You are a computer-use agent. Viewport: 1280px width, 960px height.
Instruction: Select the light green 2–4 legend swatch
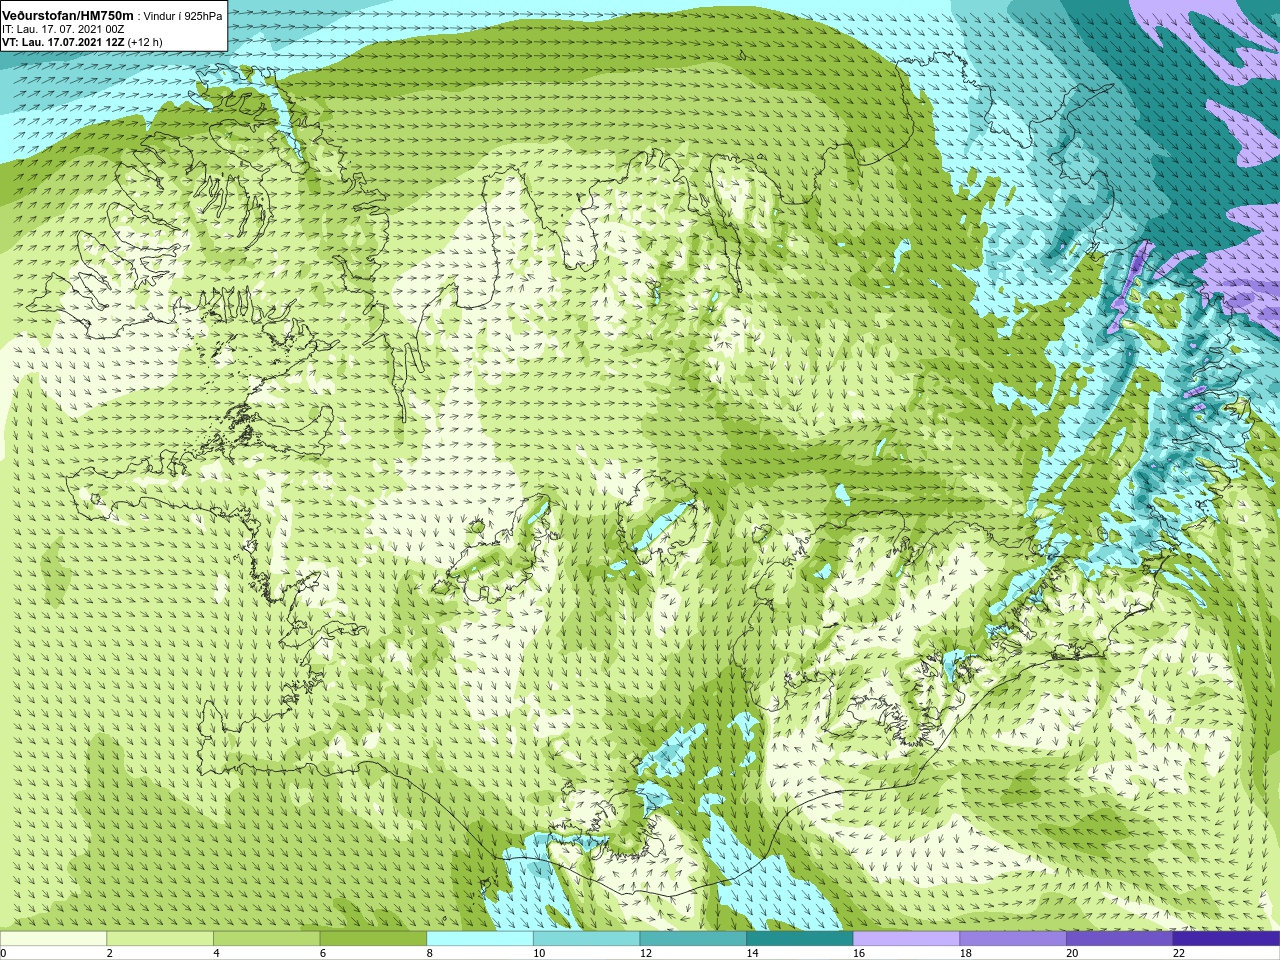pyautogui.click(x=160, y=938)
